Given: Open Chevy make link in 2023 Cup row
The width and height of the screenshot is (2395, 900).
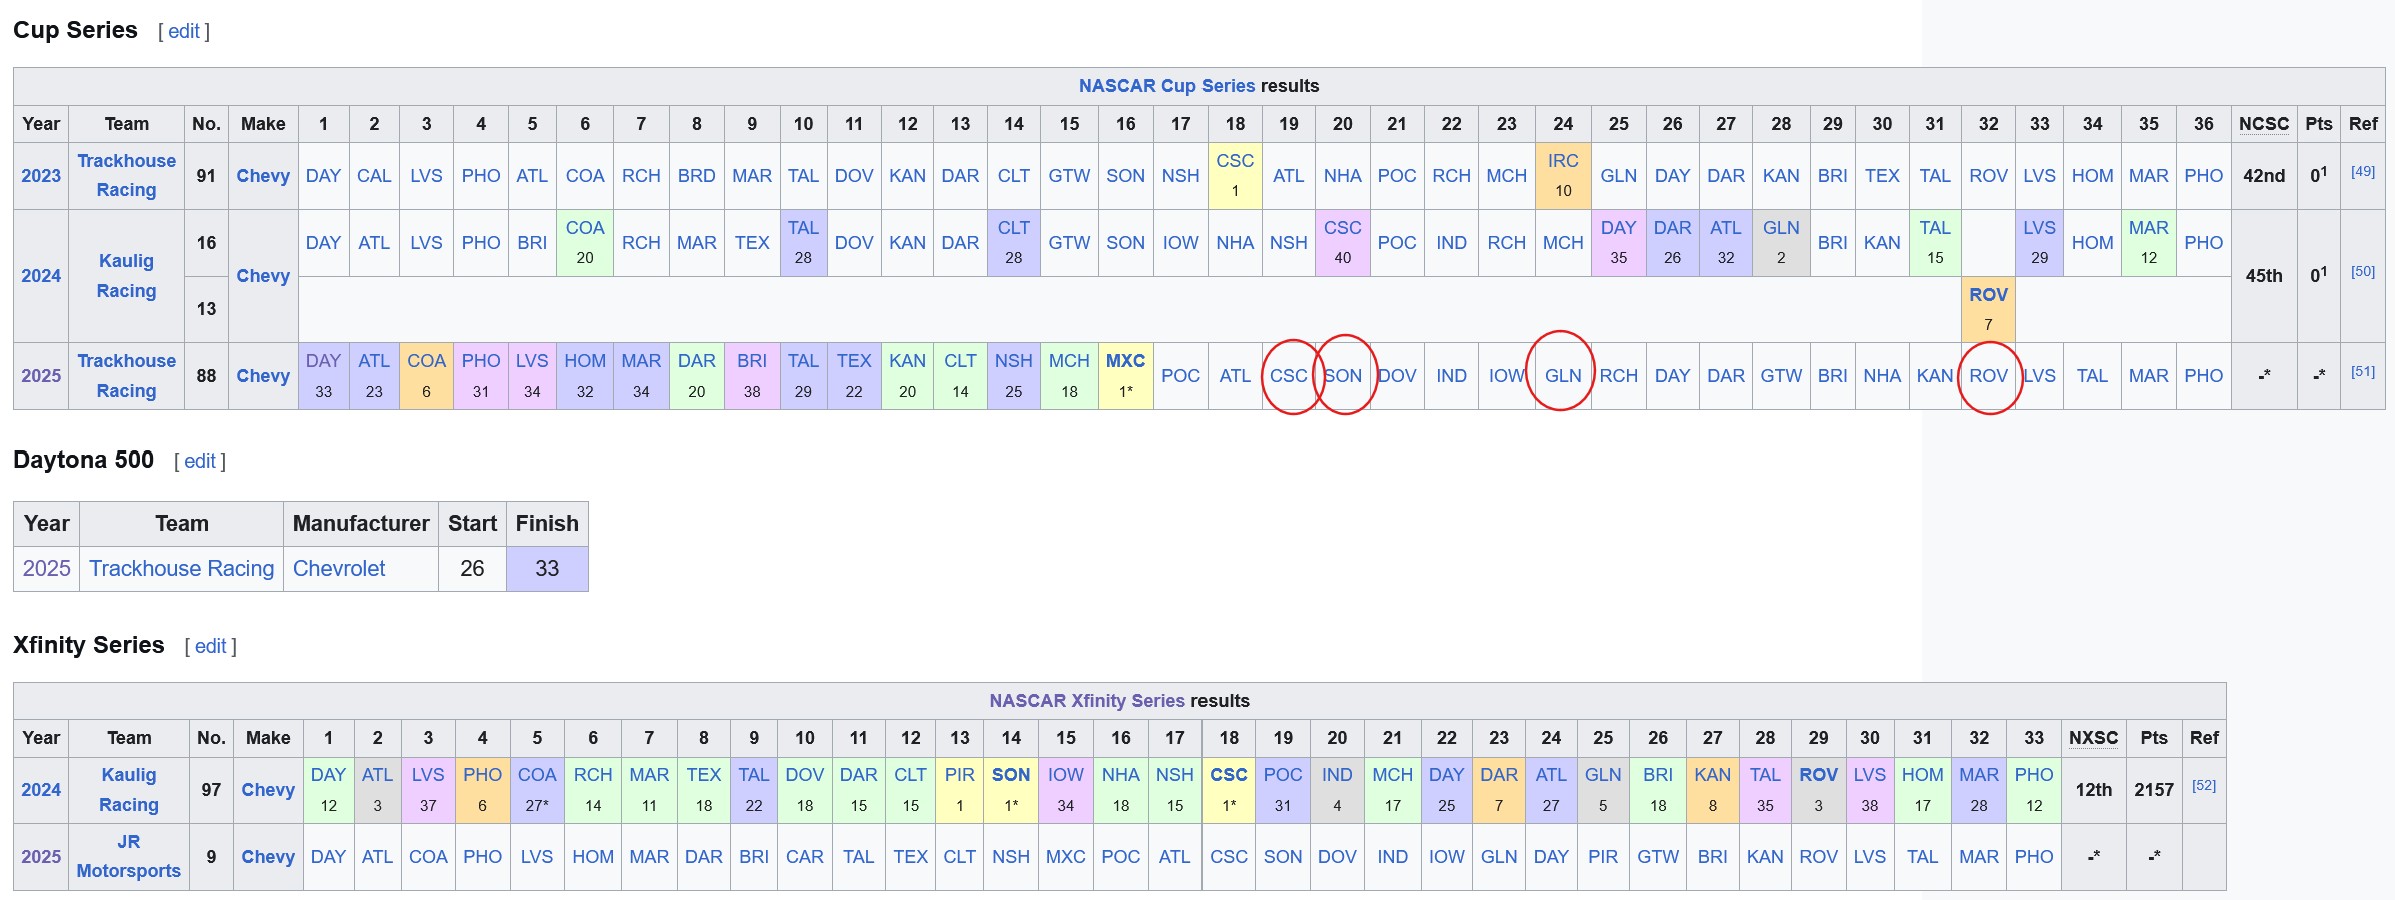Looking at the screenshot, I should [263, 176].
